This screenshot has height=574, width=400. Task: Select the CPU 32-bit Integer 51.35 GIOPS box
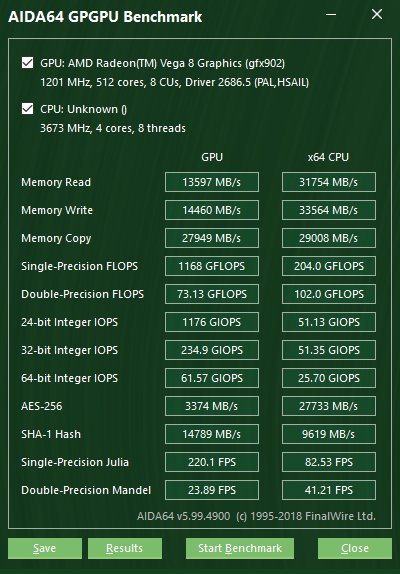pyautogui.click(x=329, y=350)
